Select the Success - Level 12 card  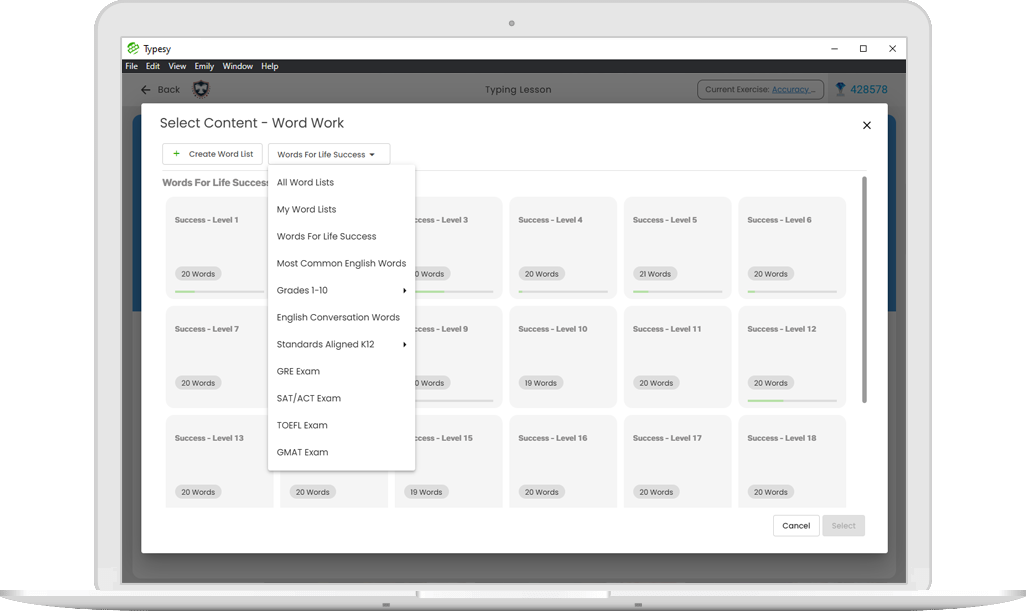792,357
